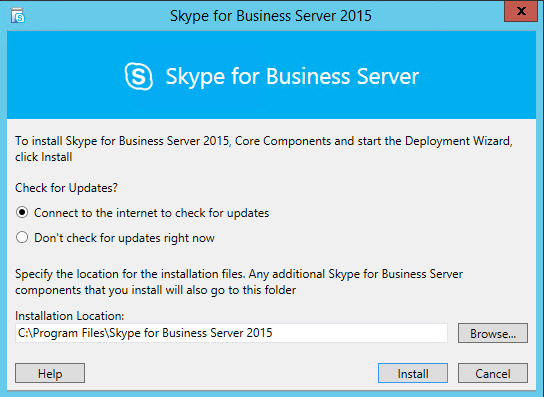
Task: Click the 'To install Skype for Business' instruction text
Action: 264,149
